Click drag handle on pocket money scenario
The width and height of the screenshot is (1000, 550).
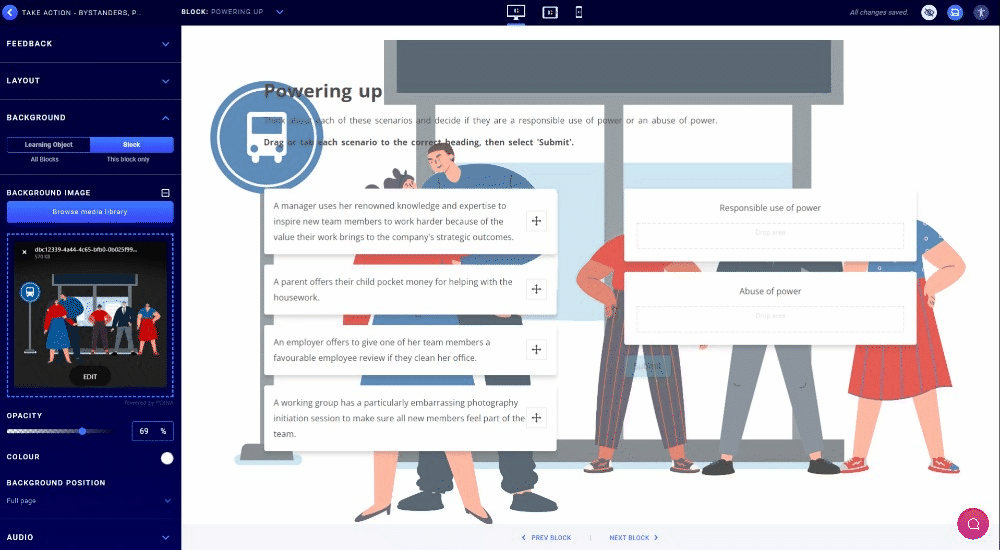[536, 289]
